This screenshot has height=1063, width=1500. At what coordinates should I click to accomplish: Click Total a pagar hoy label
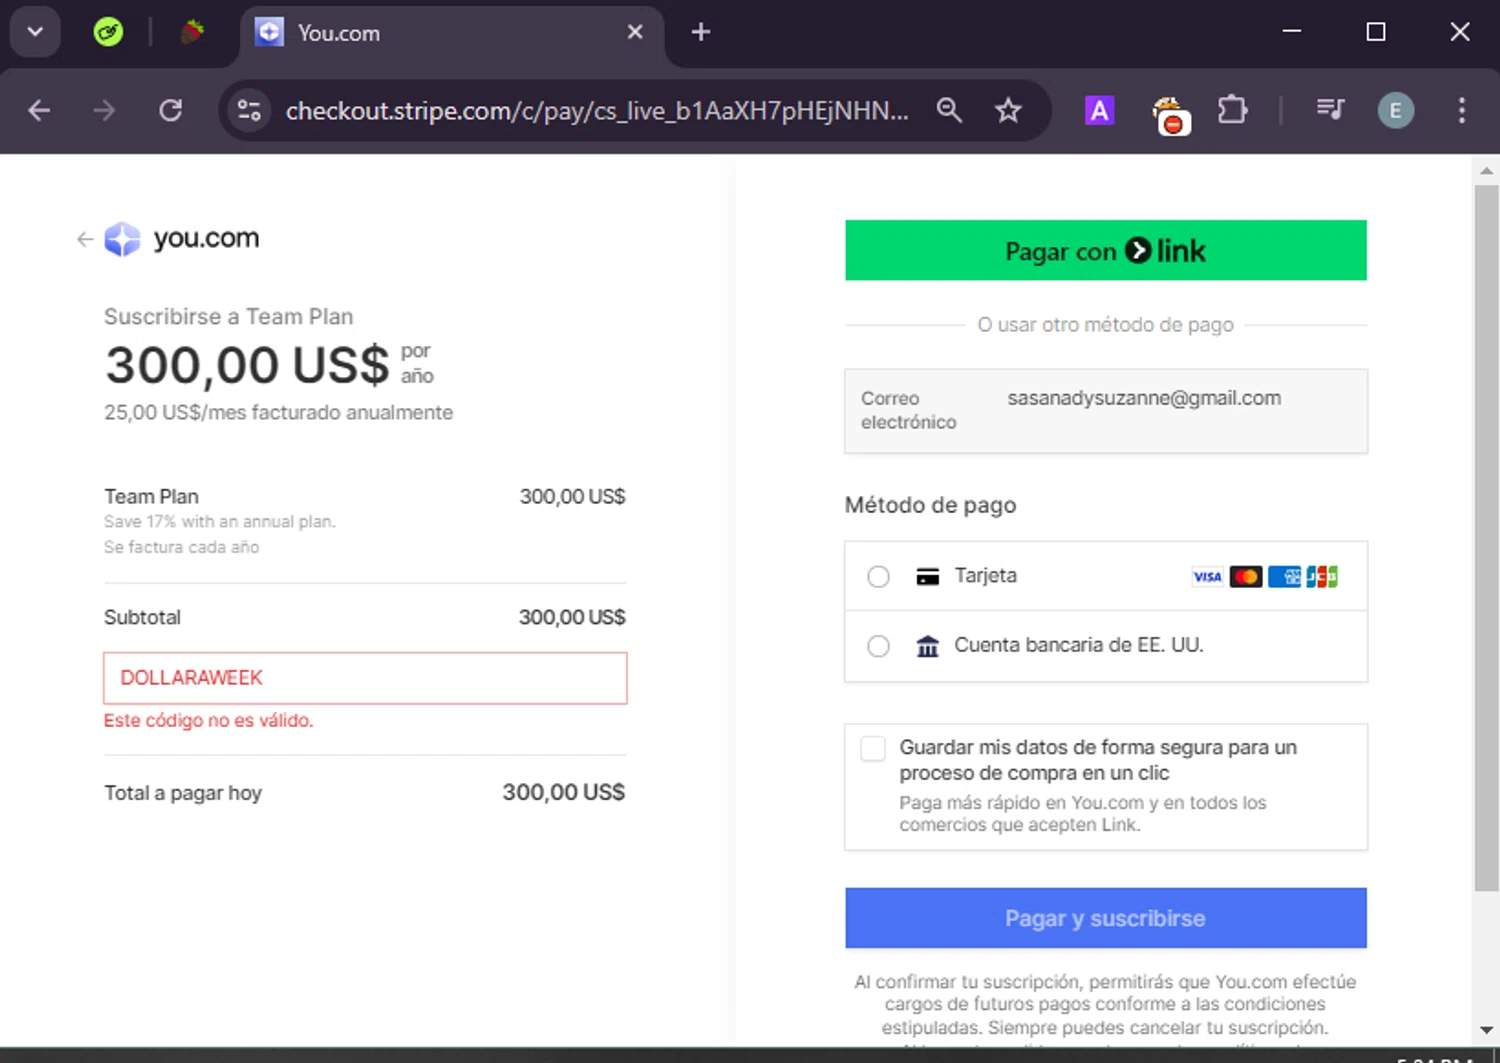183,793
